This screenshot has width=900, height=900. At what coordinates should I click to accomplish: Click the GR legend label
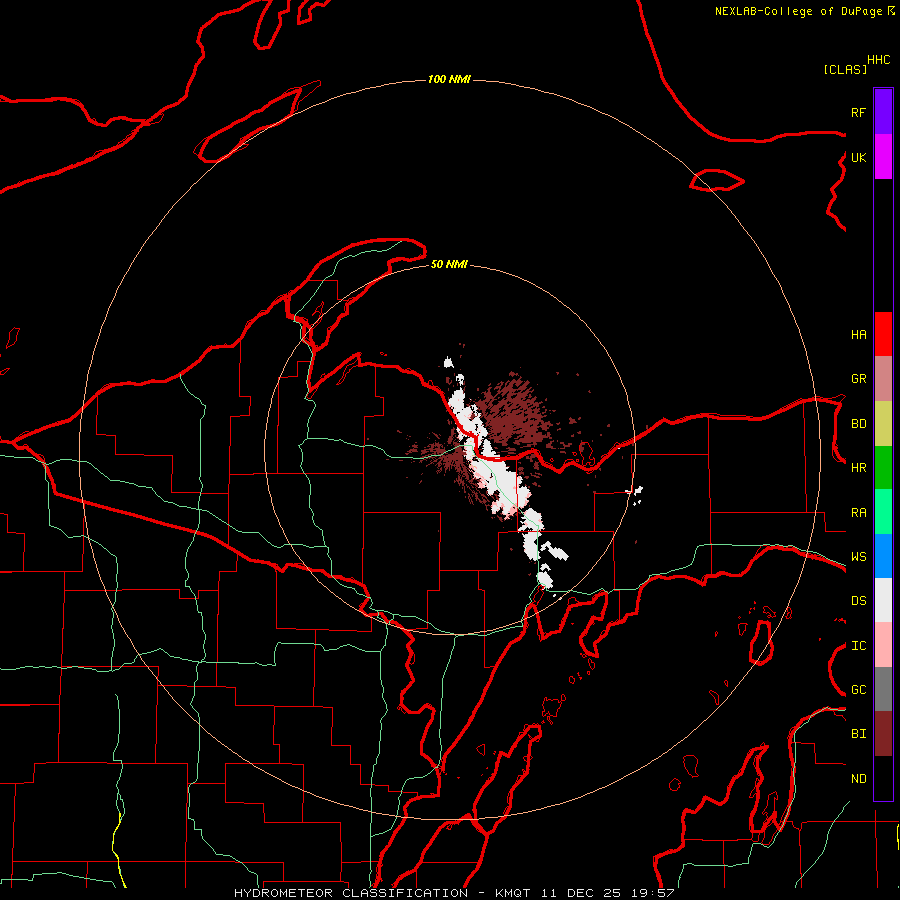point(859,379)
